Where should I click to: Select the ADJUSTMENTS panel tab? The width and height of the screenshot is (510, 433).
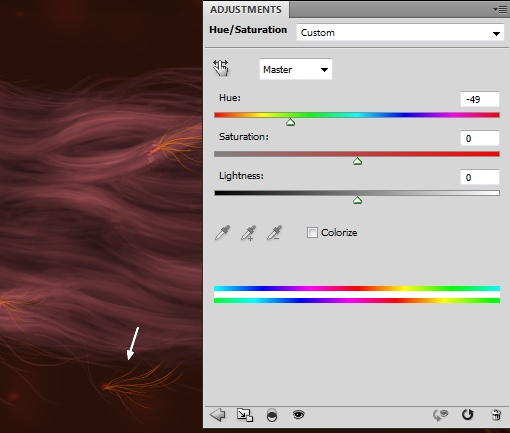(x=246, y=9)
